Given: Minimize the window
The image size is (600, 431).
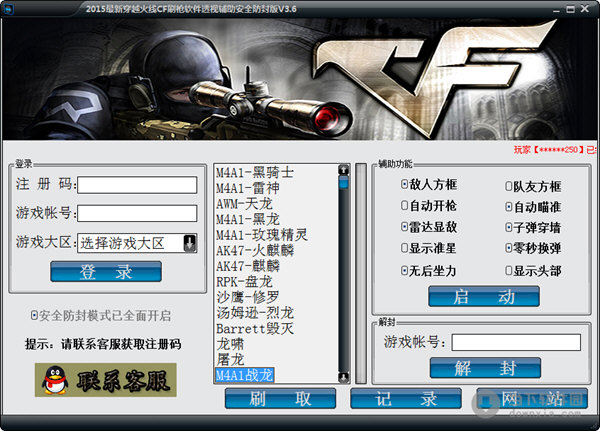Looking at the screenshot, I should coord(556,9).
